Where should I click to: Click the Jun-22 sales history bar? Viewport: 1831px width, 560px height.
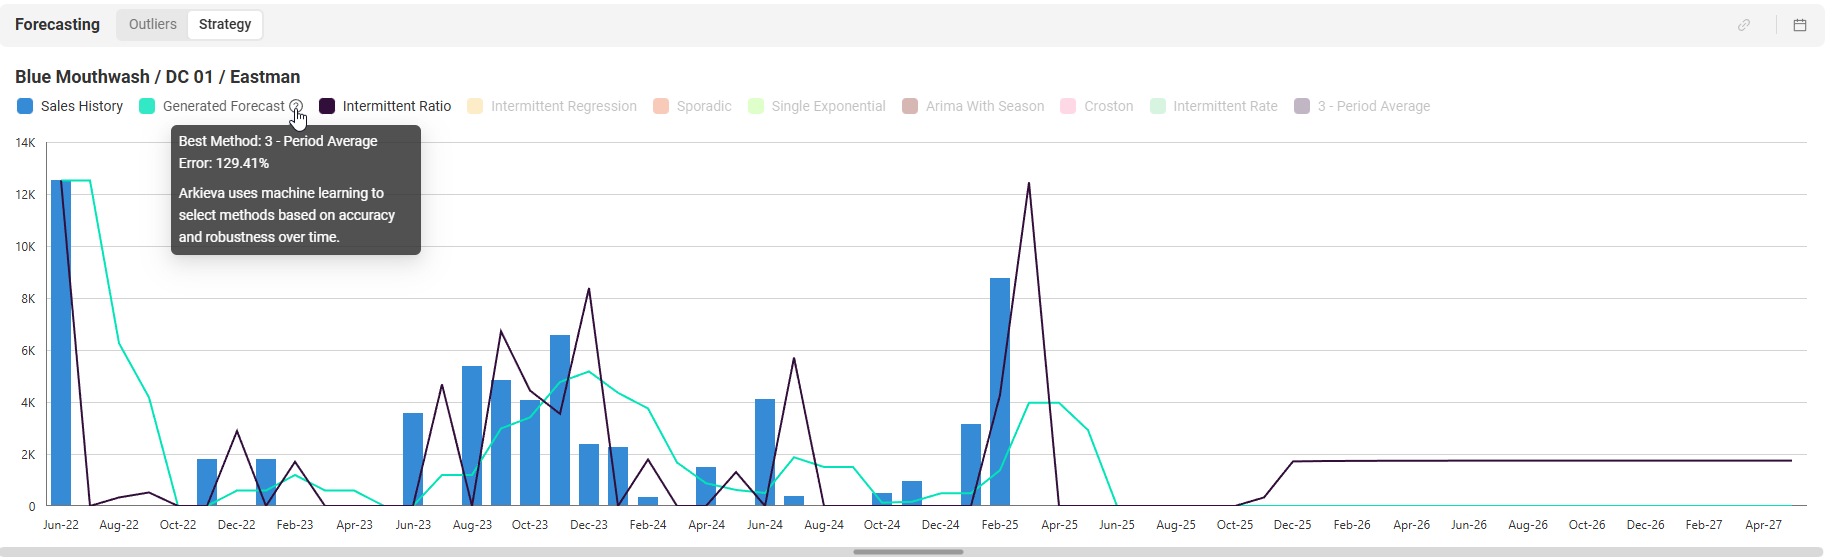(61, 343)
